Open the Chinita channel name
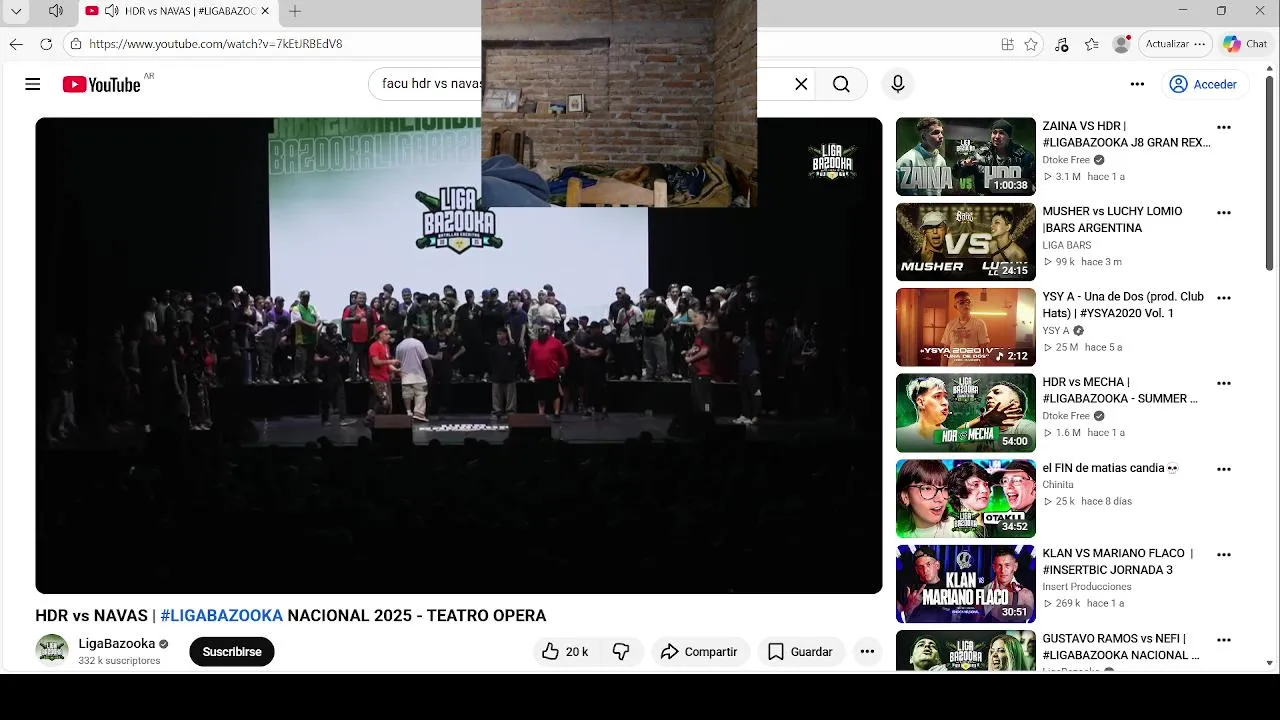Image resolution: width=1280 pixels, height=720 pixels. pyautogui.click(x=1058, y=485)
